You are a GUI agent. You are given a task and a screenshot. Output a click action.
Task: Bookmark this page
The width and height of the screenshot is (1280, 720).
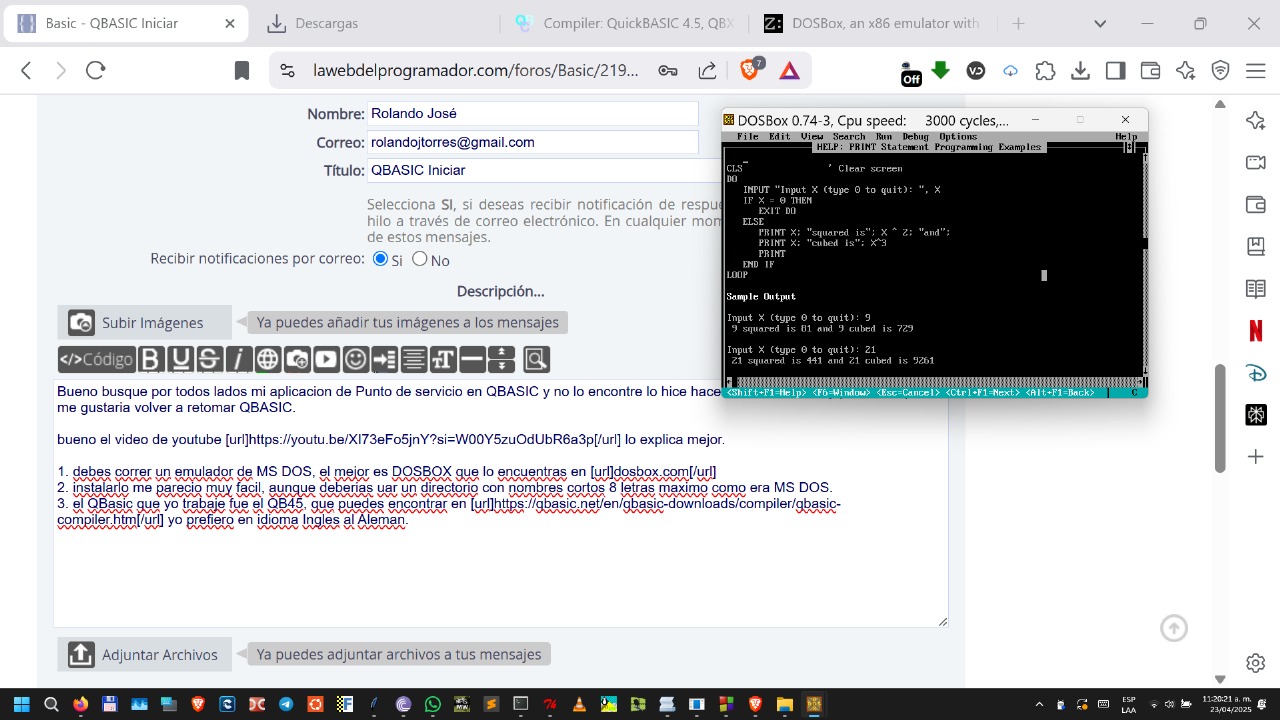(241, 70)
